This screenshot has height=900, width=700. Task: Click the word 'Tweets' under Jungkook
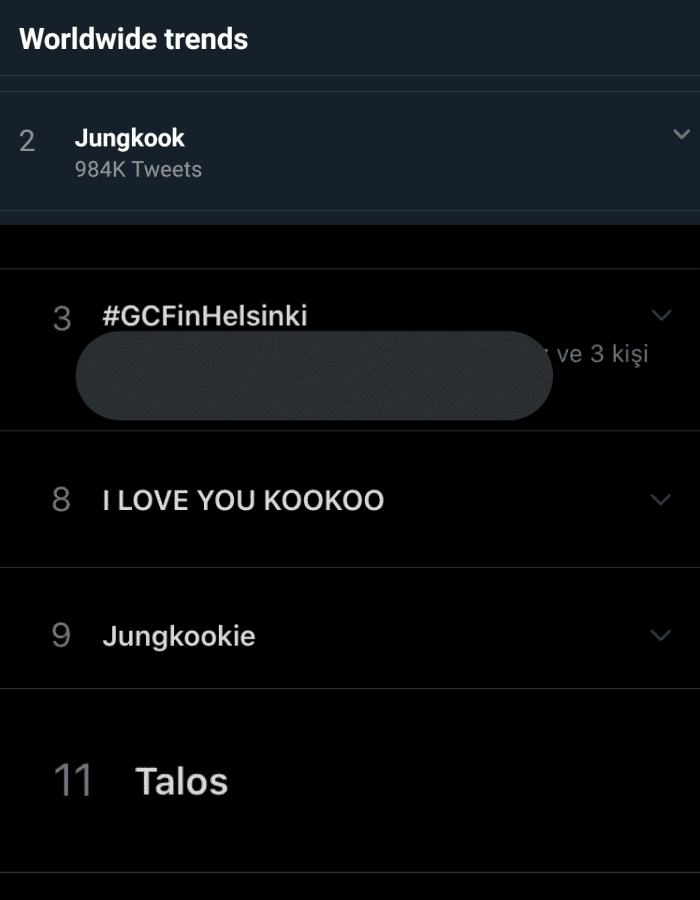(x=167, y=170)
